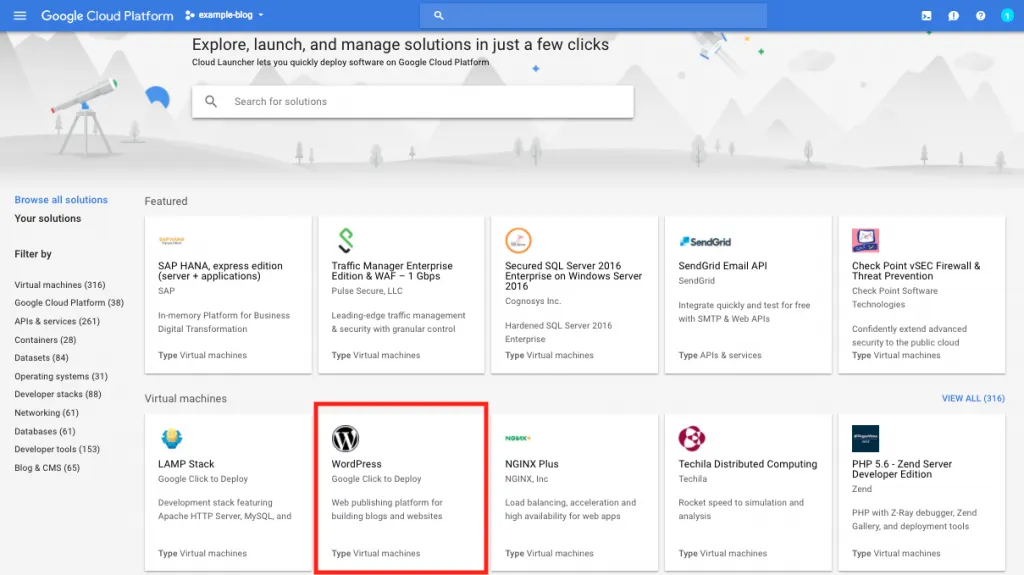The width and height of the screenshot is (1024, 575).
Task: Filter by Google Cloud Platform (38)
Action: [69, 303]
